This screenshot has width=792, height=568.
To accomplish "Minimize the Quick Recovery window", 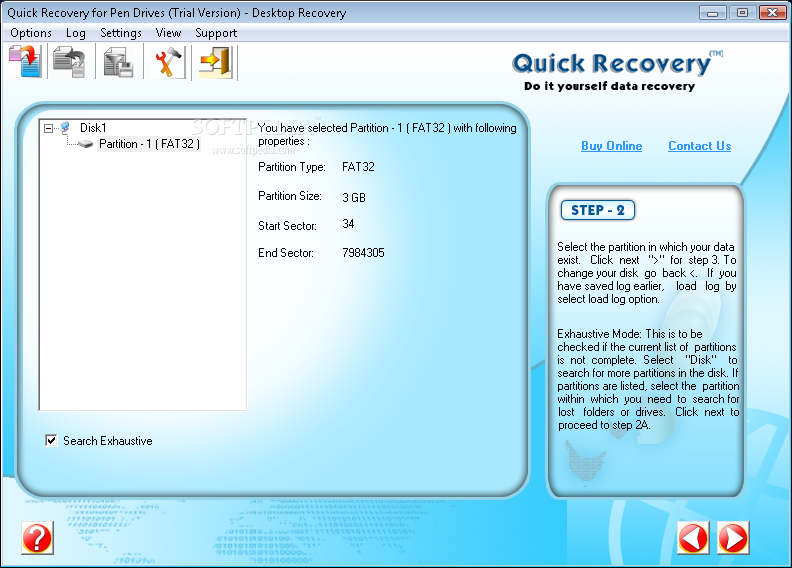I will (x=713, y=13).
